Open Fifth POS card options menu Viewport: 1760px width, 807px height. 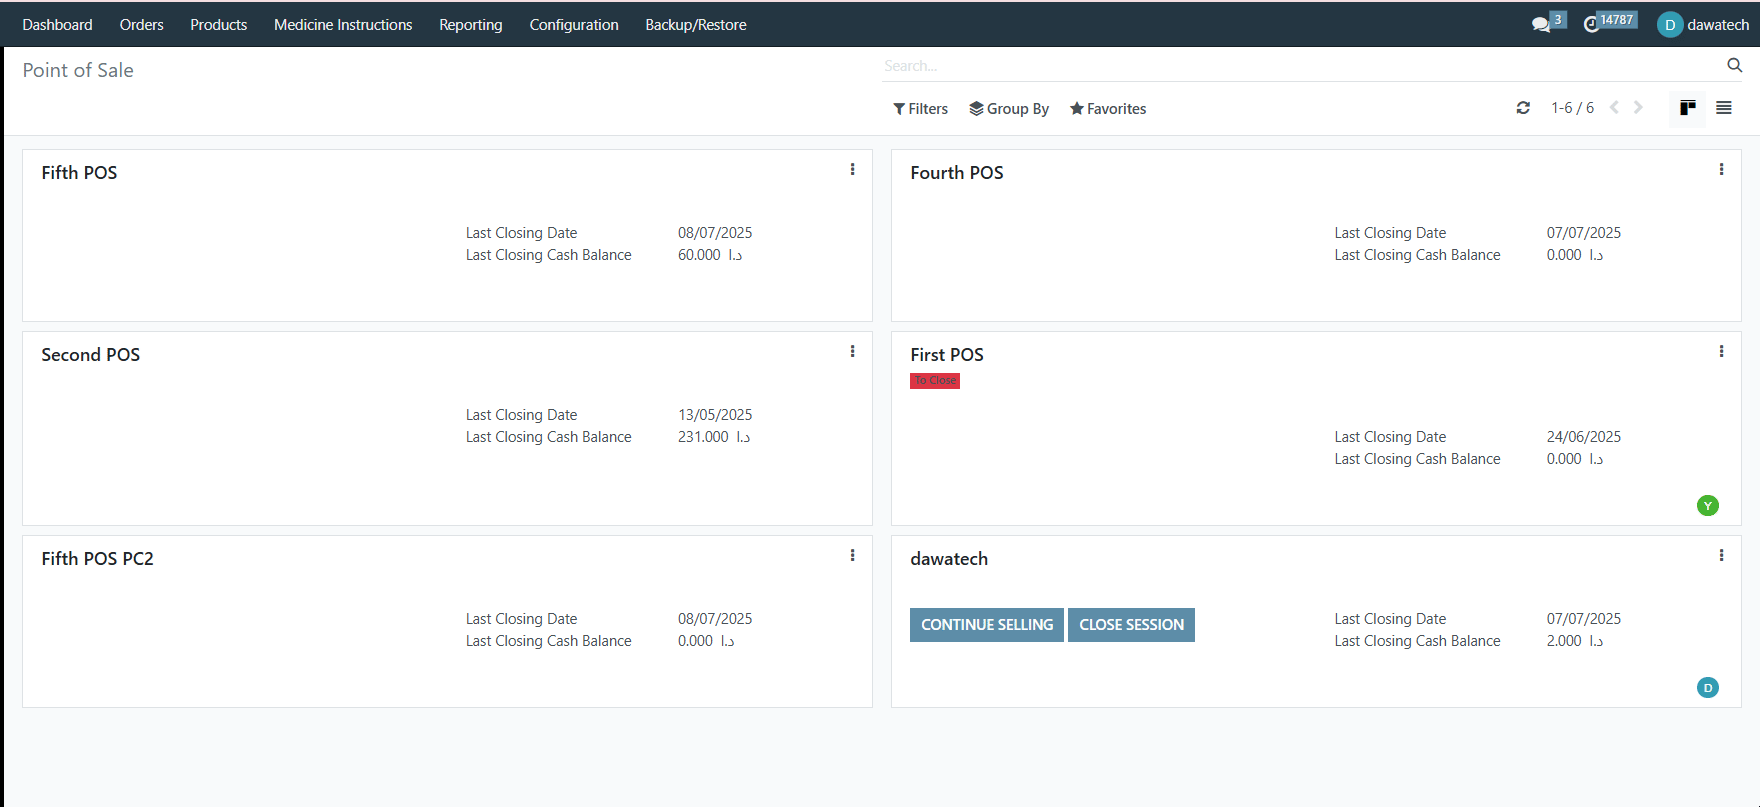pyautogui.click(x=853, y=170)
